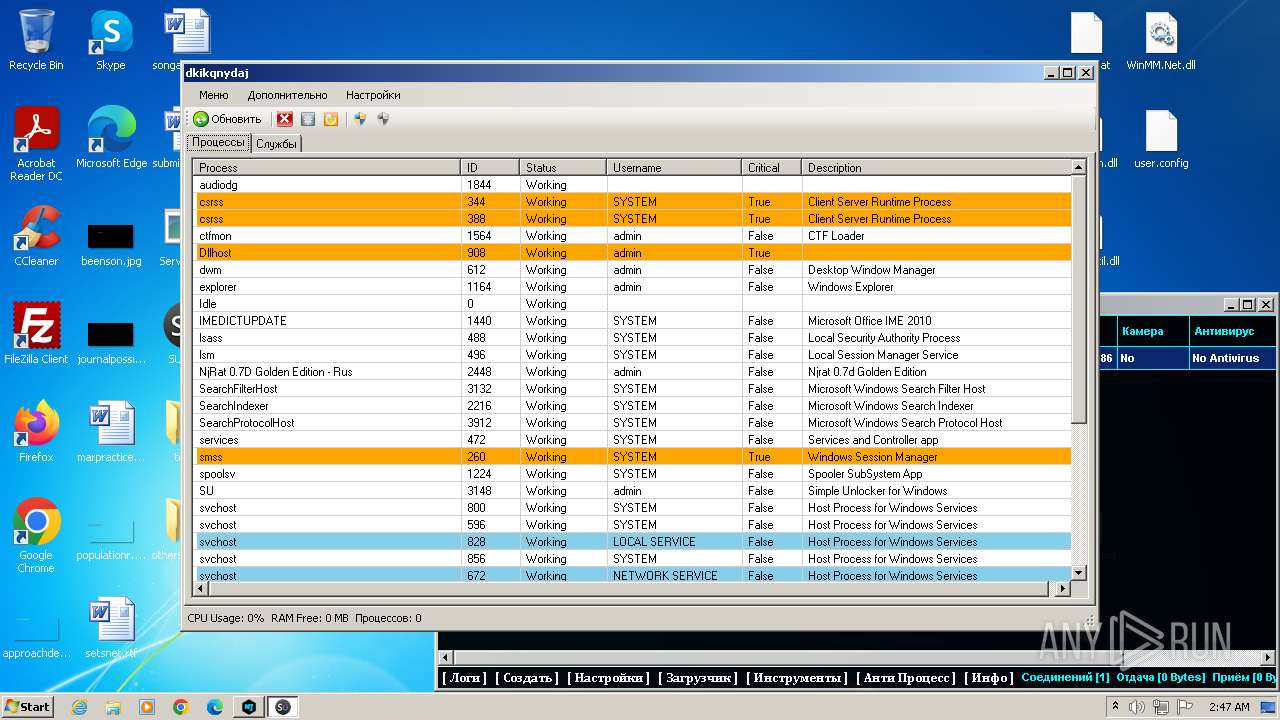Select the lsass process row
Screen dimensions: 1280x720
pyautogui.click(x=632, y=338)
